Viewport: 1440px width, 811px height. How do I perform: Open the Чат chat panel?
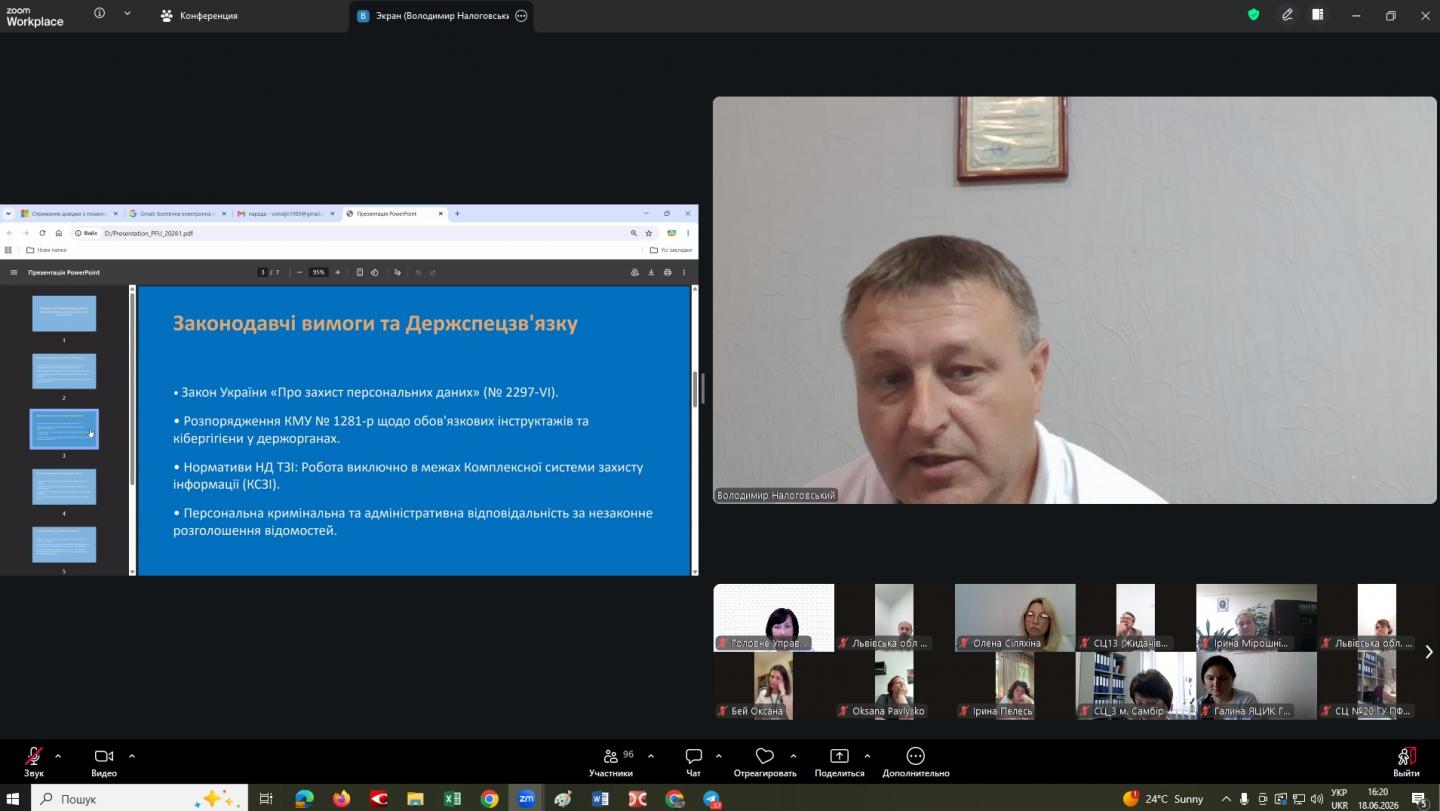pyautogui.click(x=693, y=761)
